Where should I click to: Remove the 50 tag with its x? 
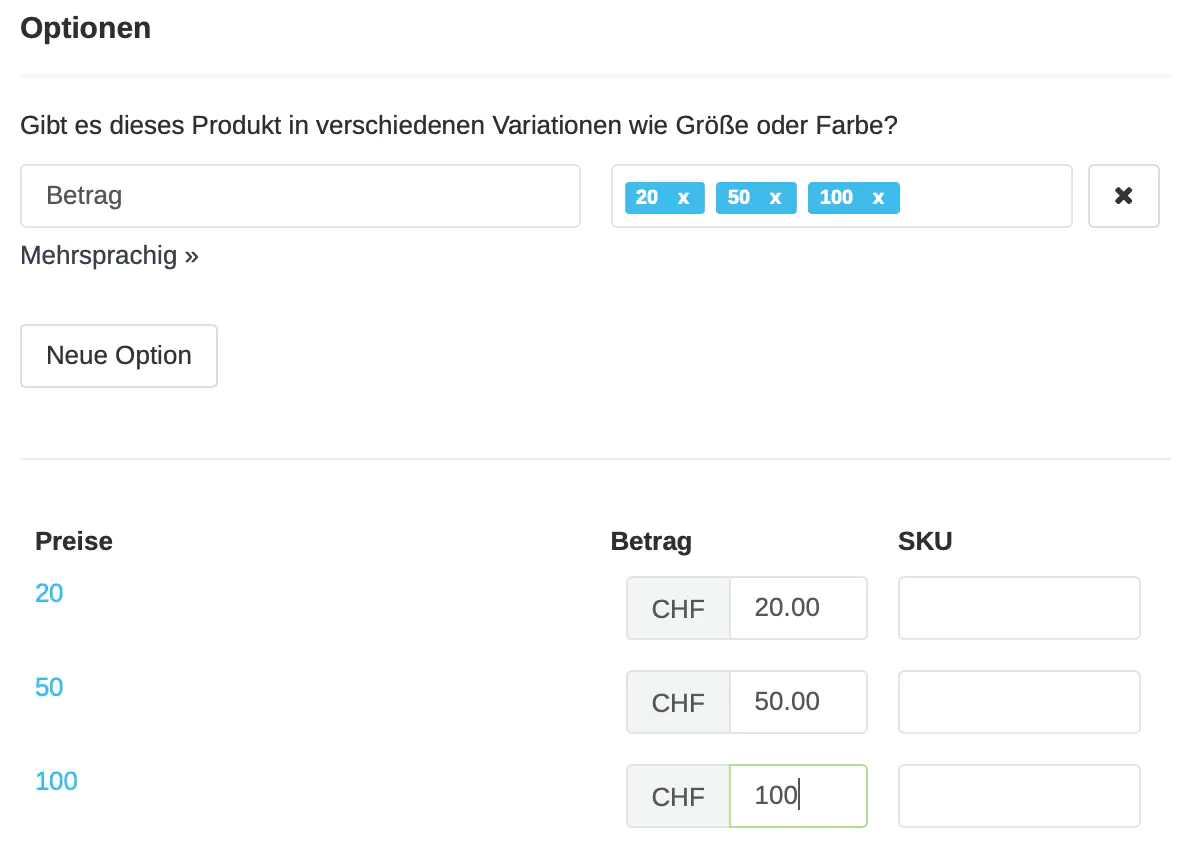pos(775,198)
